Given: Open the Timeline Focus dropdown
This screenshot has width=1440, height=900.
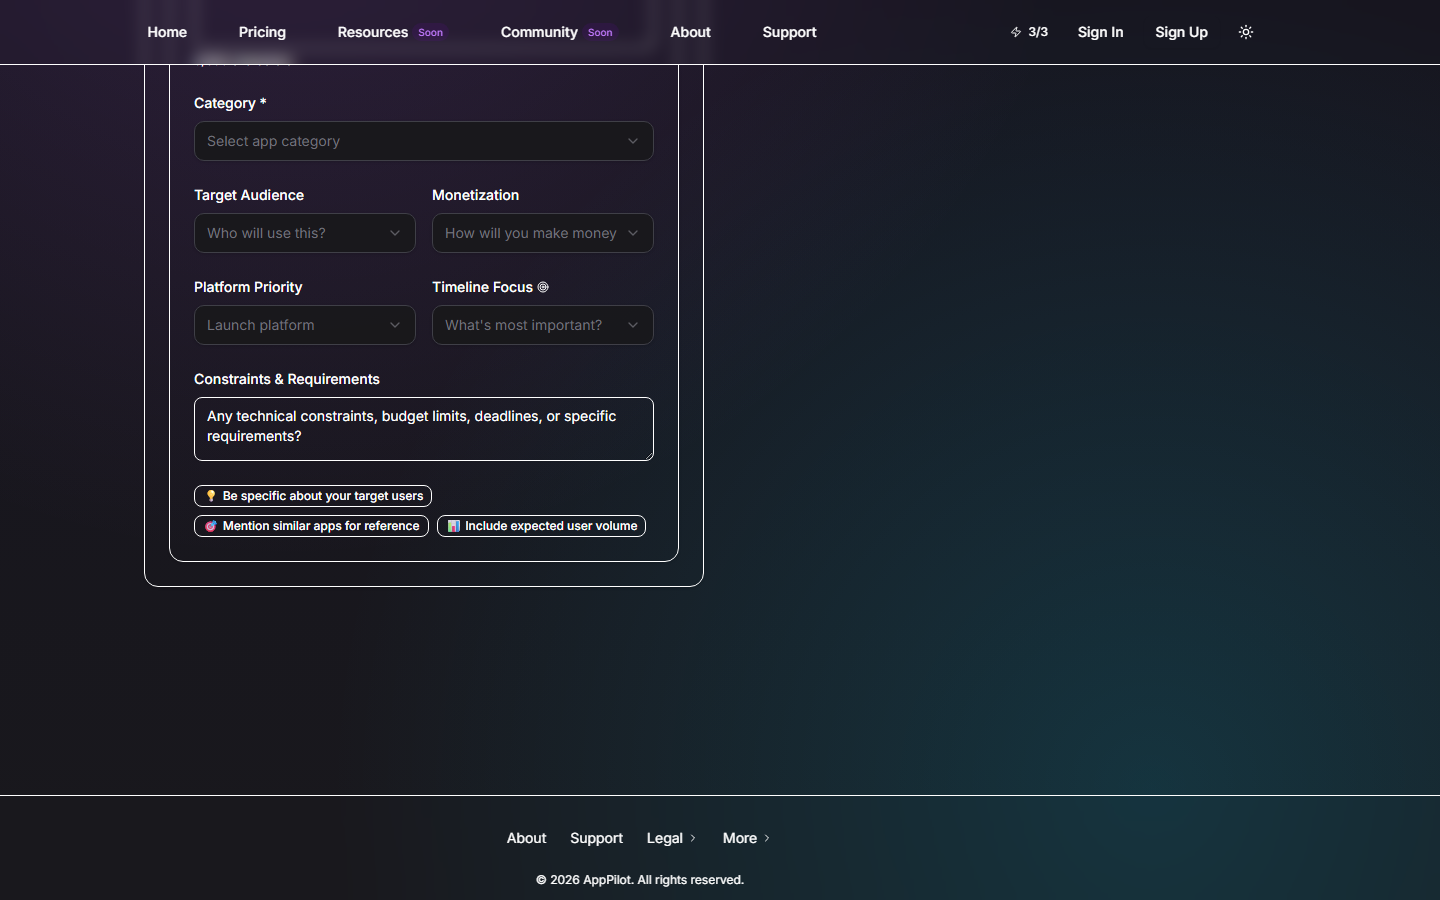Looking at the screenshot, I should click(x=542, y=325).
